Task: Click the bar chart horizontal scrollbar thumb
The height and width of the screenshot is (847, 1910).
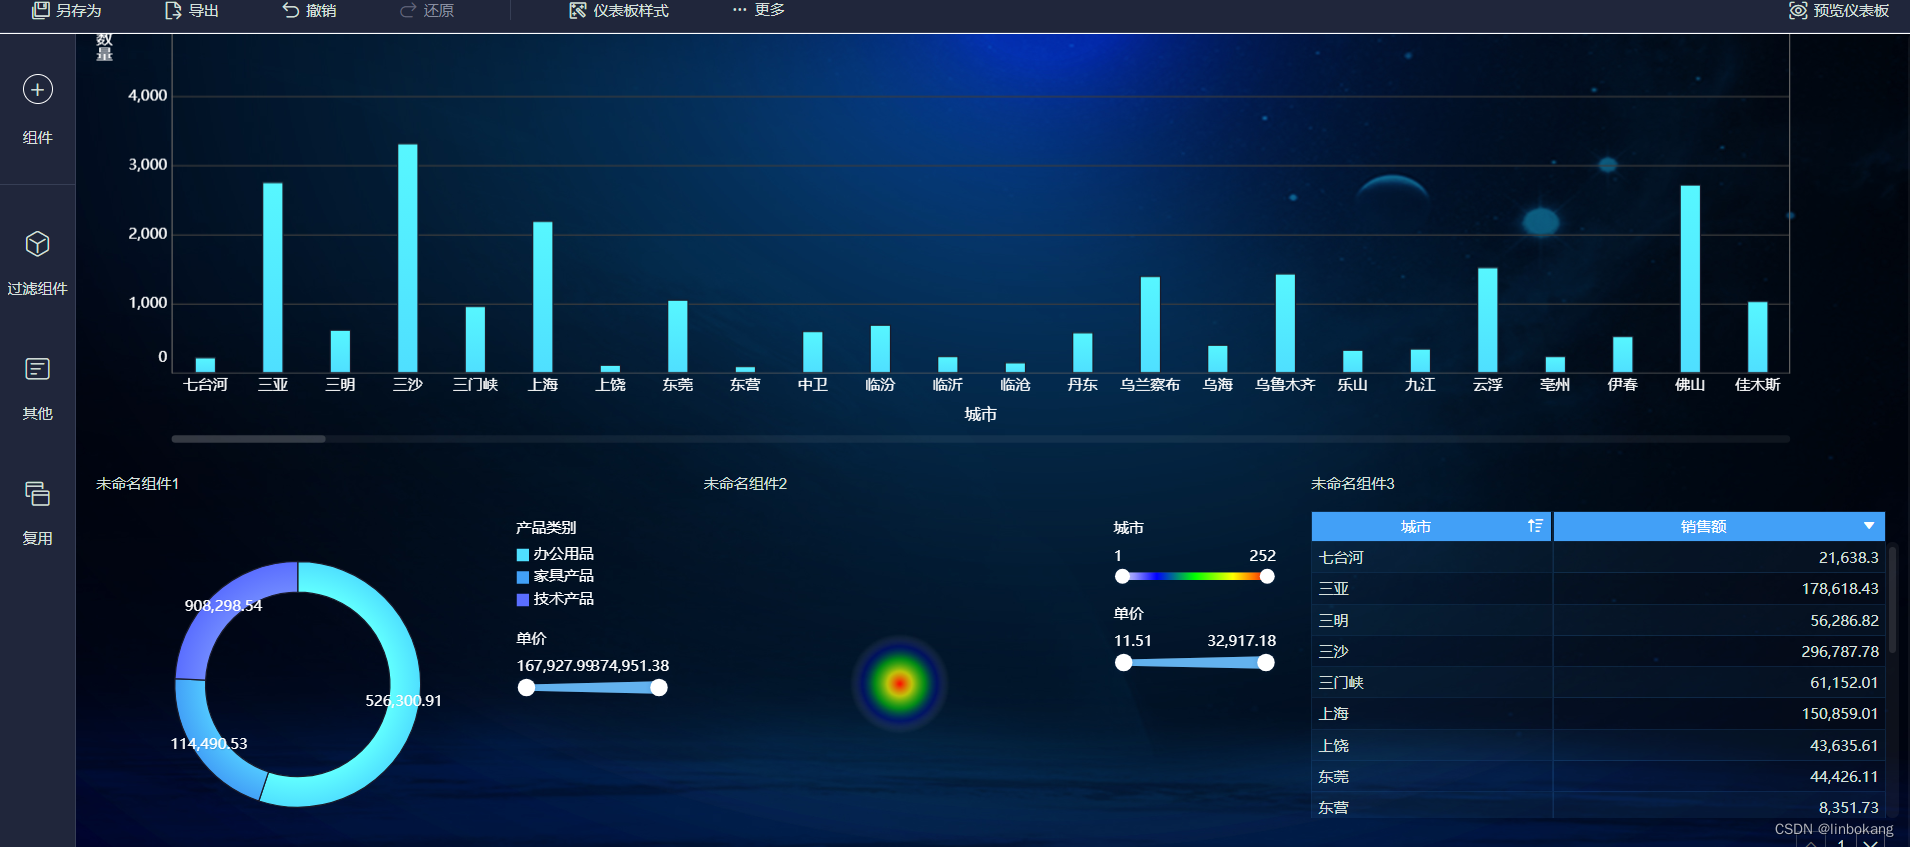Action: [x=248, y=439]
